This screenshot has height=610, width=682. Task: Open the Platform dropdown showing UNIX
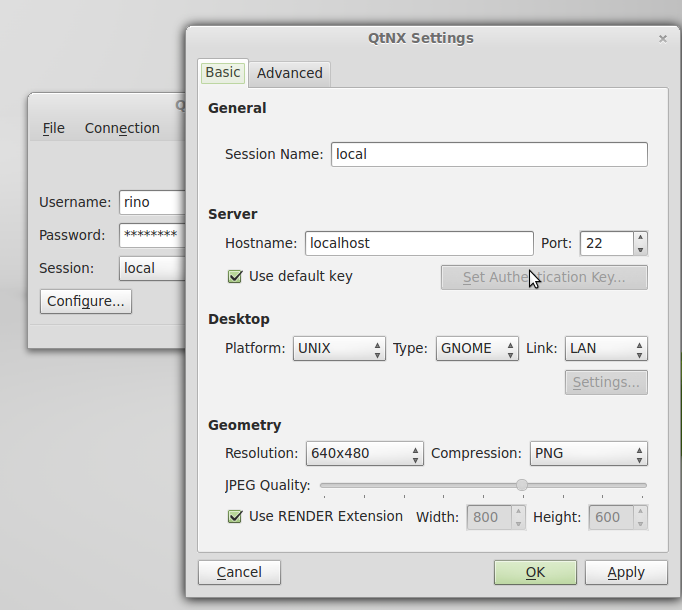pyautogui.click(x=339, y=349)
